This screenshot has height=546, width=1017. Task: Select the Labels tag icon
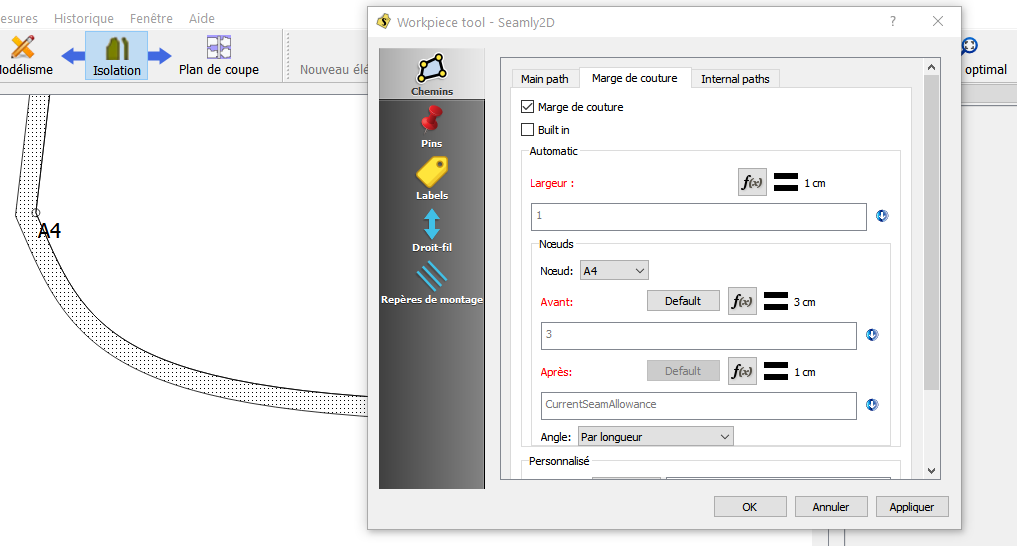pos(431,178)
